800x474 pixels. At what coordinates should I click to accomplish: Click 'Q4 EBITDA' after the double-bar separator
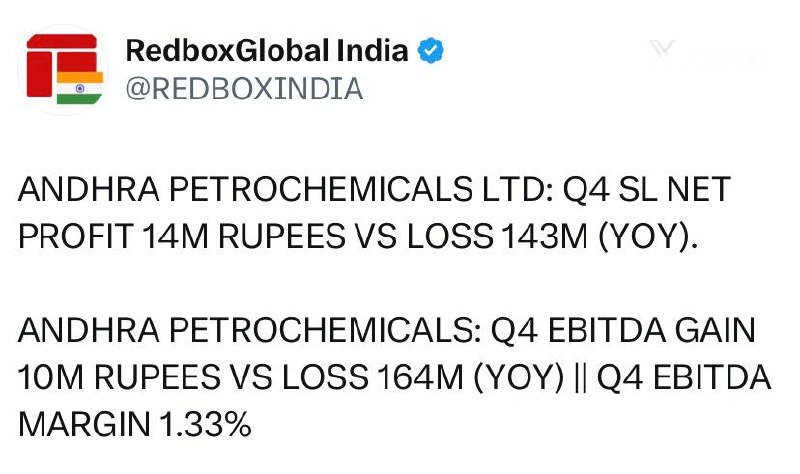point(683,378)
